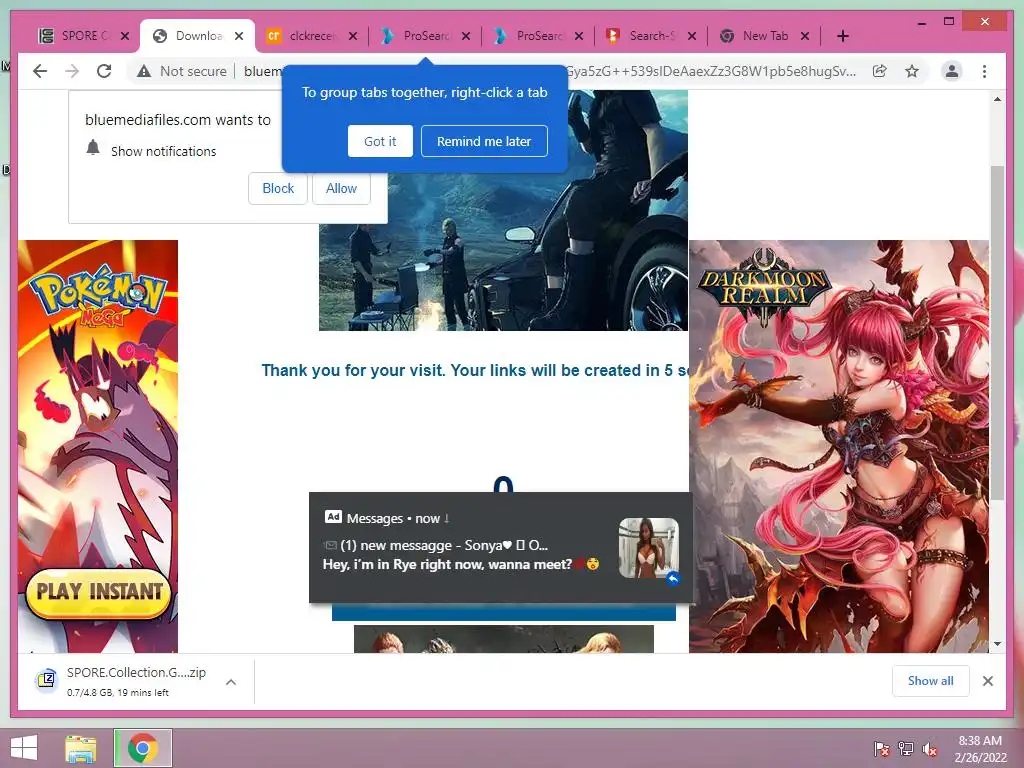Open a new tab with plus
1024x768 pixels.
pyautogui.click(x=842, y=36)
